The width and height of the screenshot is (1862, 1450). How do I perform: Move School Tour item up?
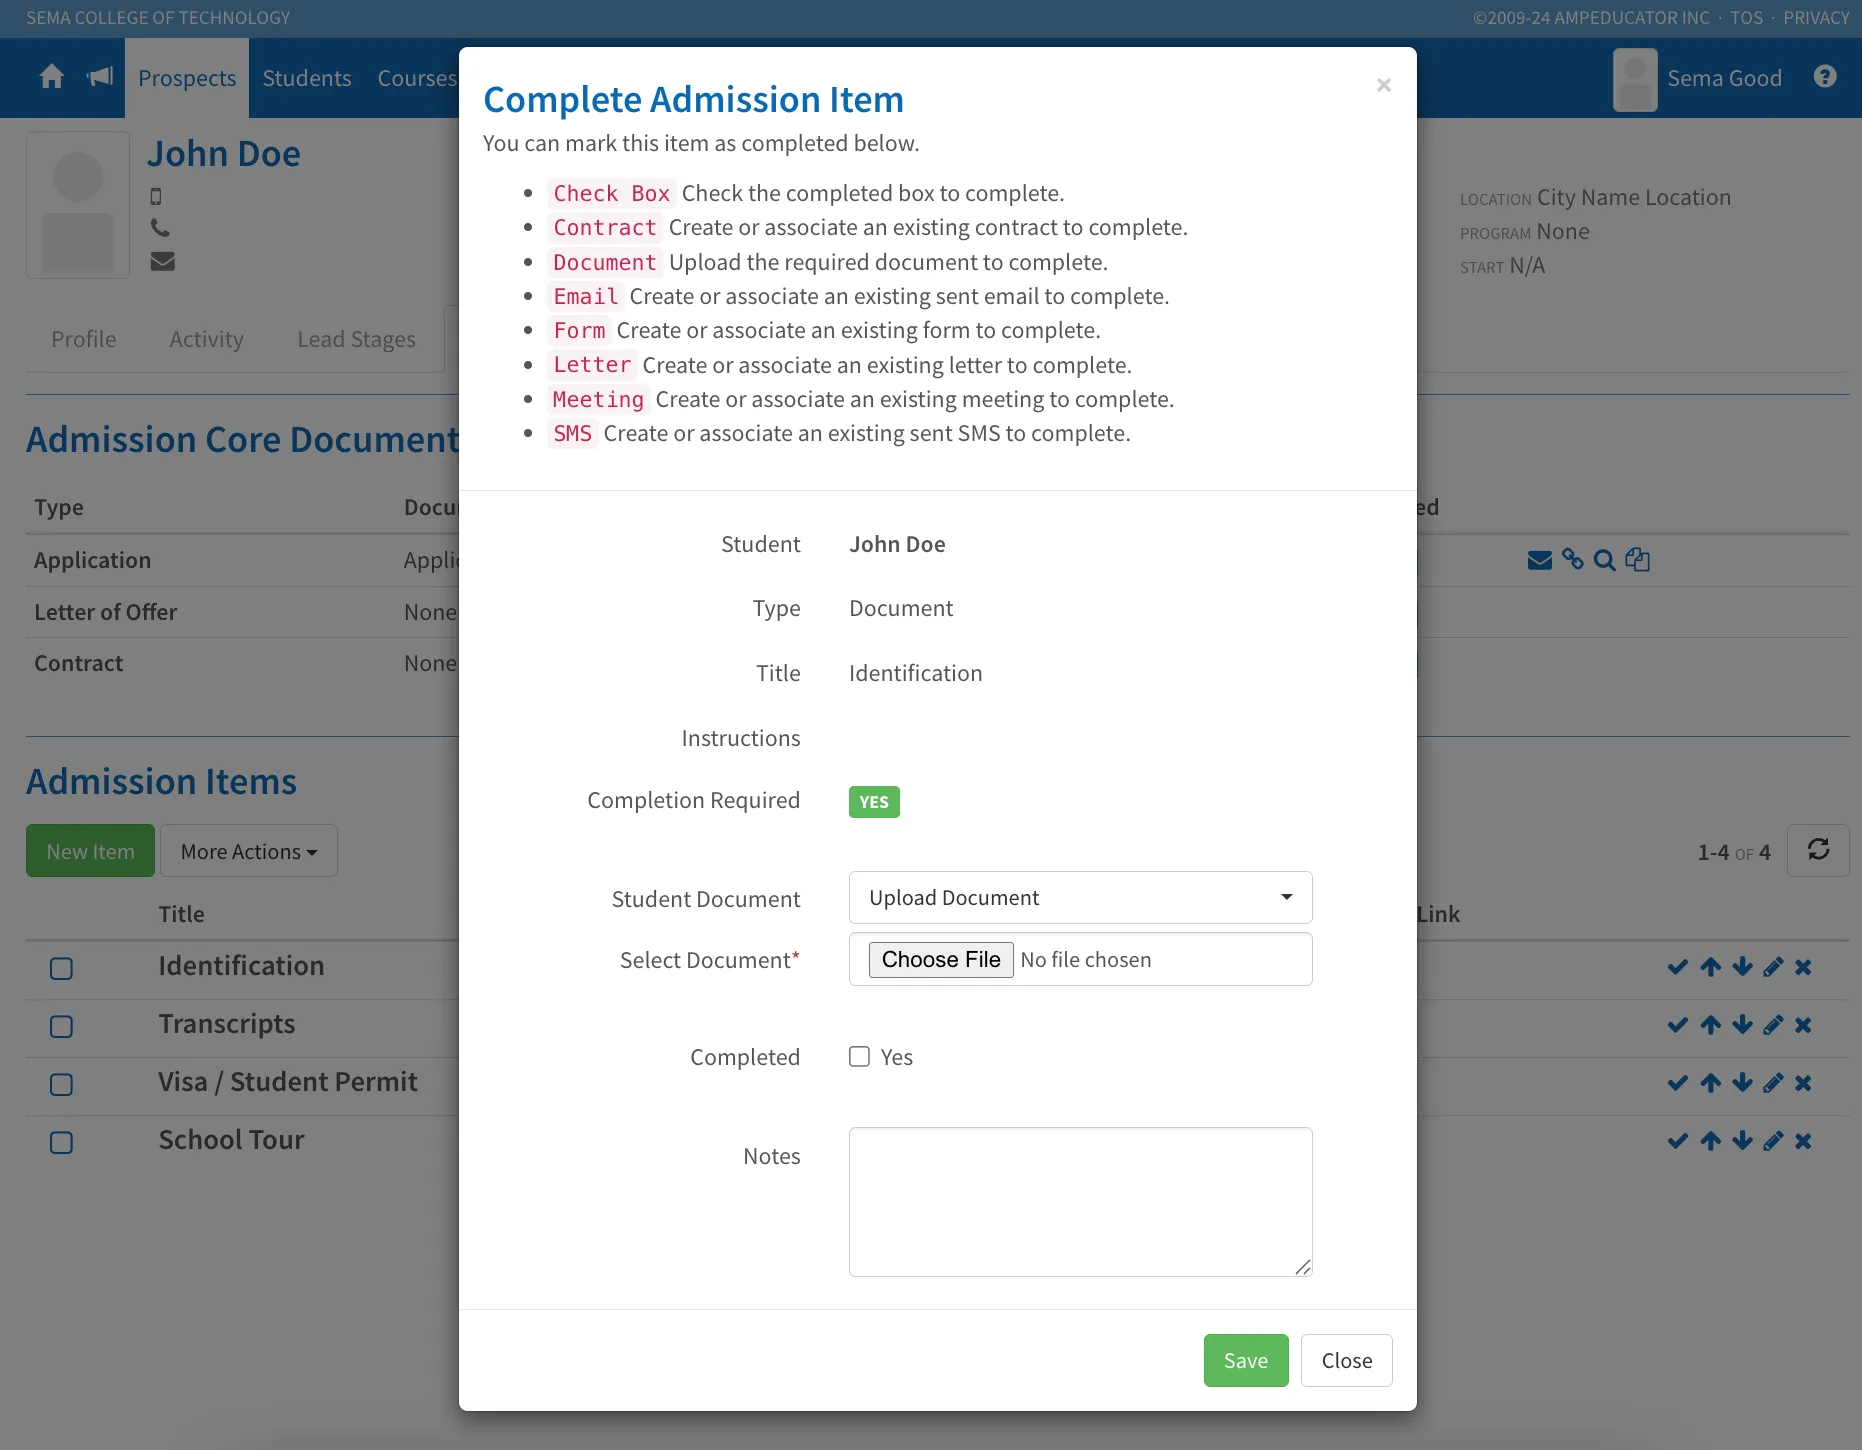(x=1711, y=1141)
